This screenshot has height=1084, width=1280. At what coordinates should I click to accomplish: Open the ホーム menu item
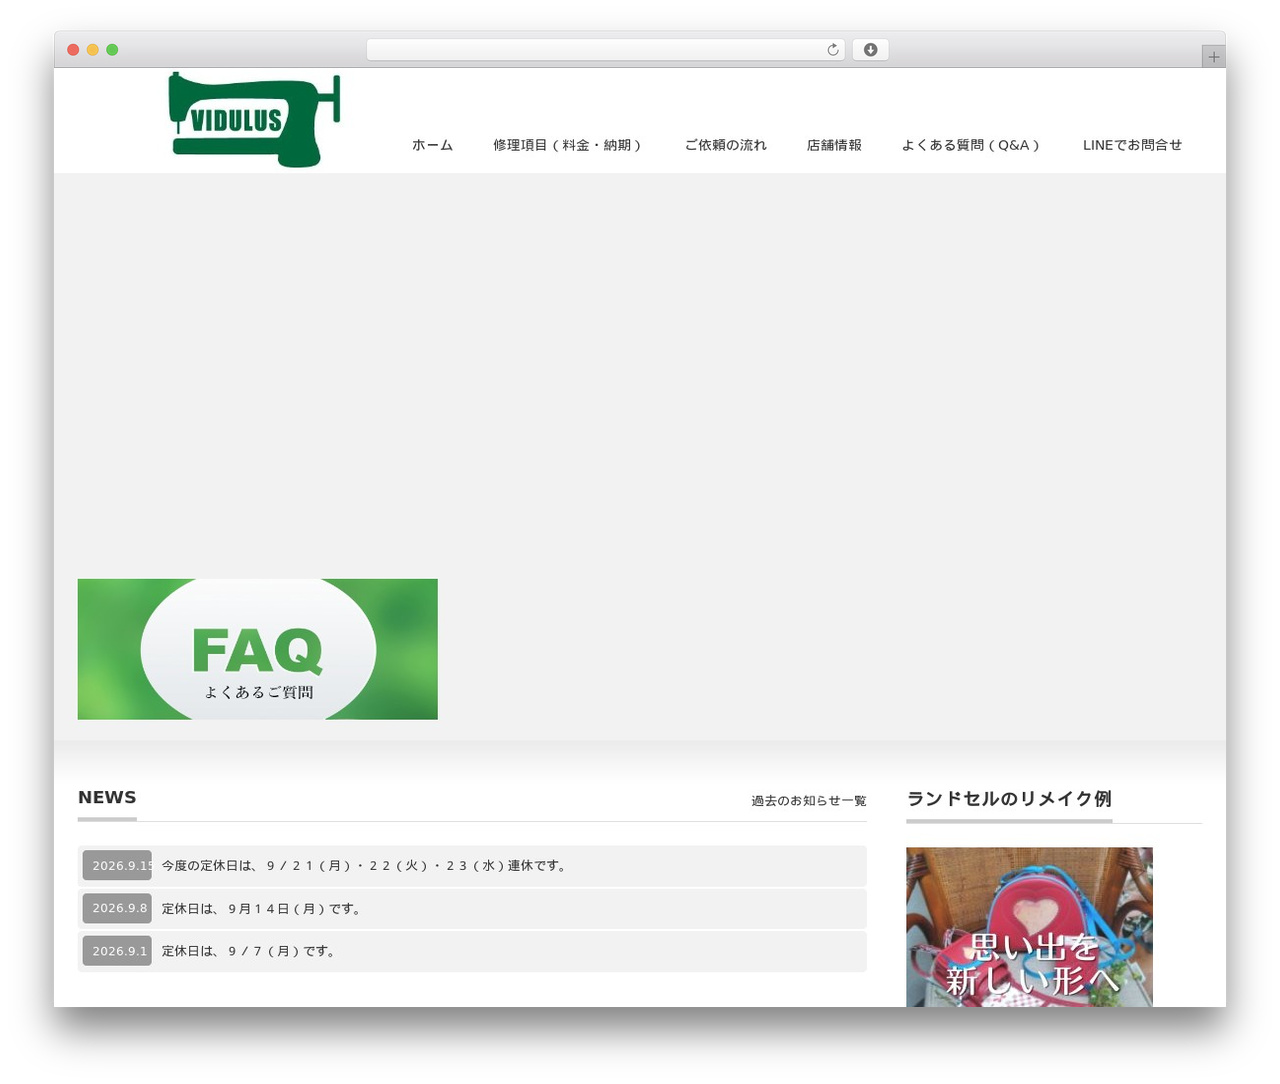(432, 145)
